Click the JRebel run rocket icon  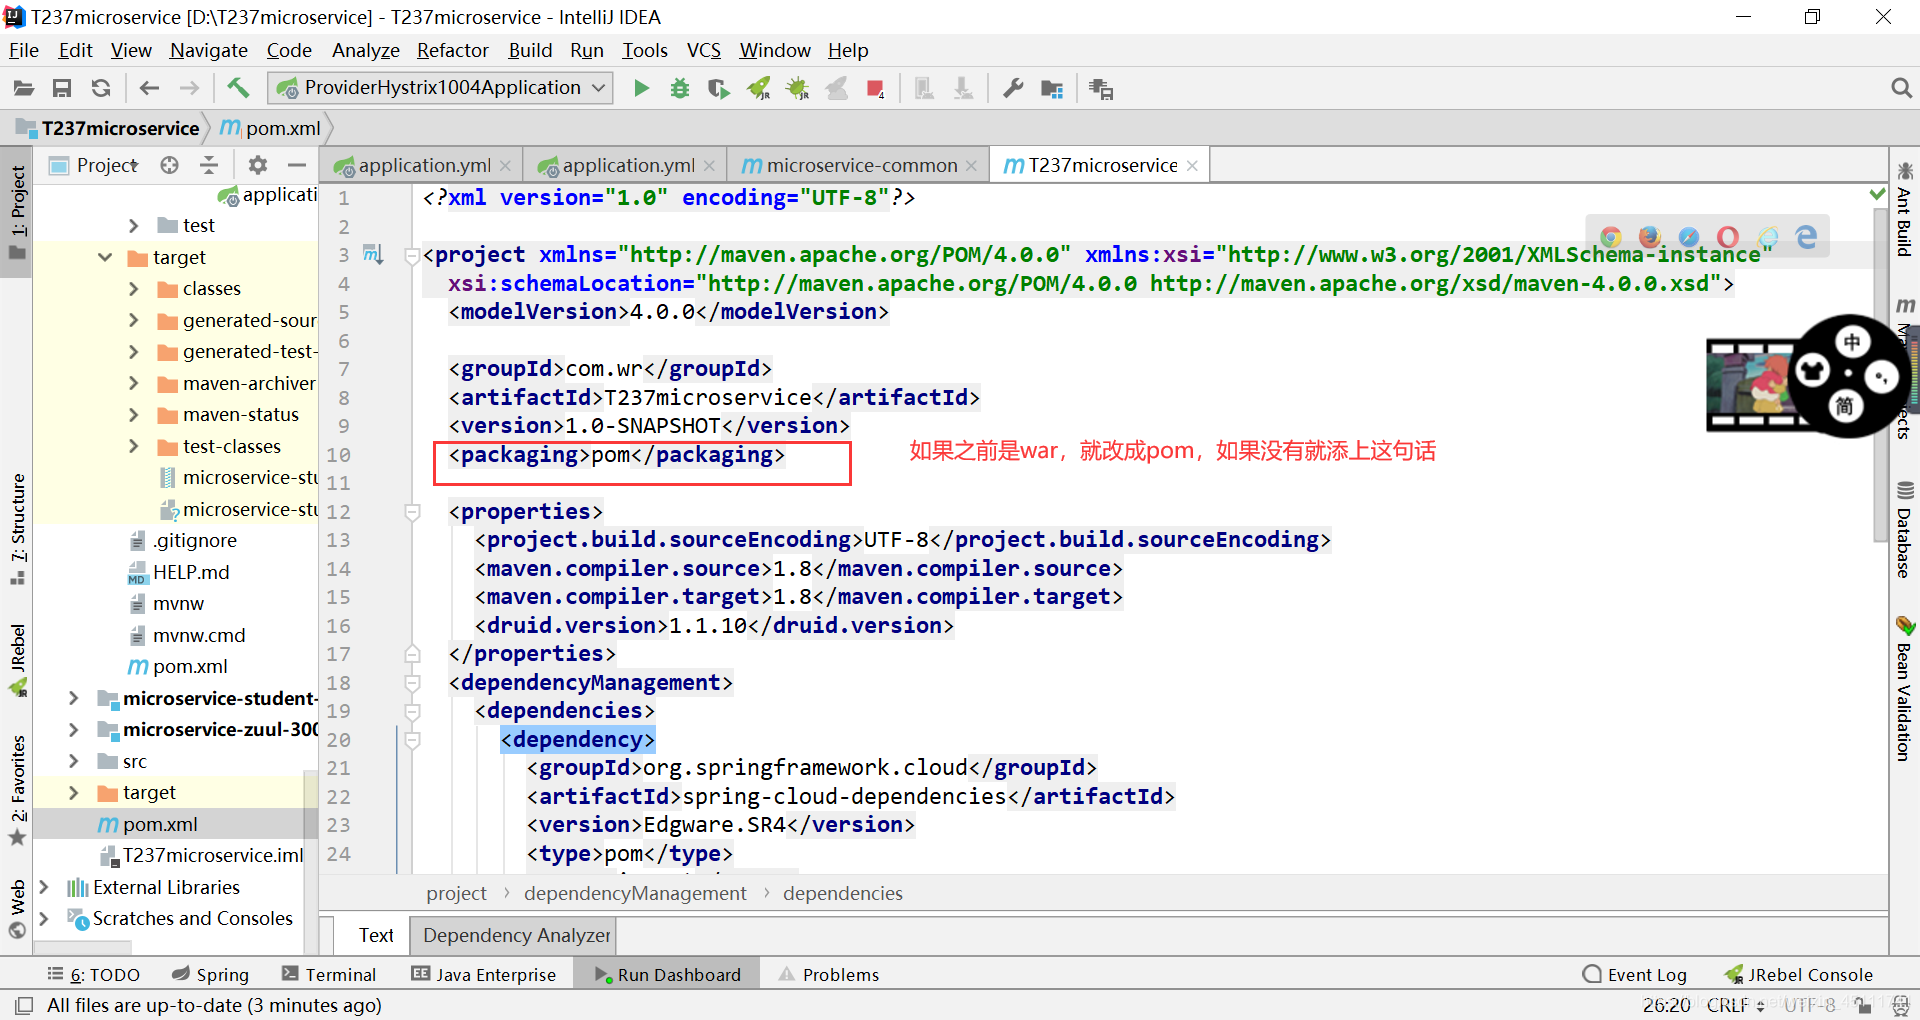(x=759, y=89)
